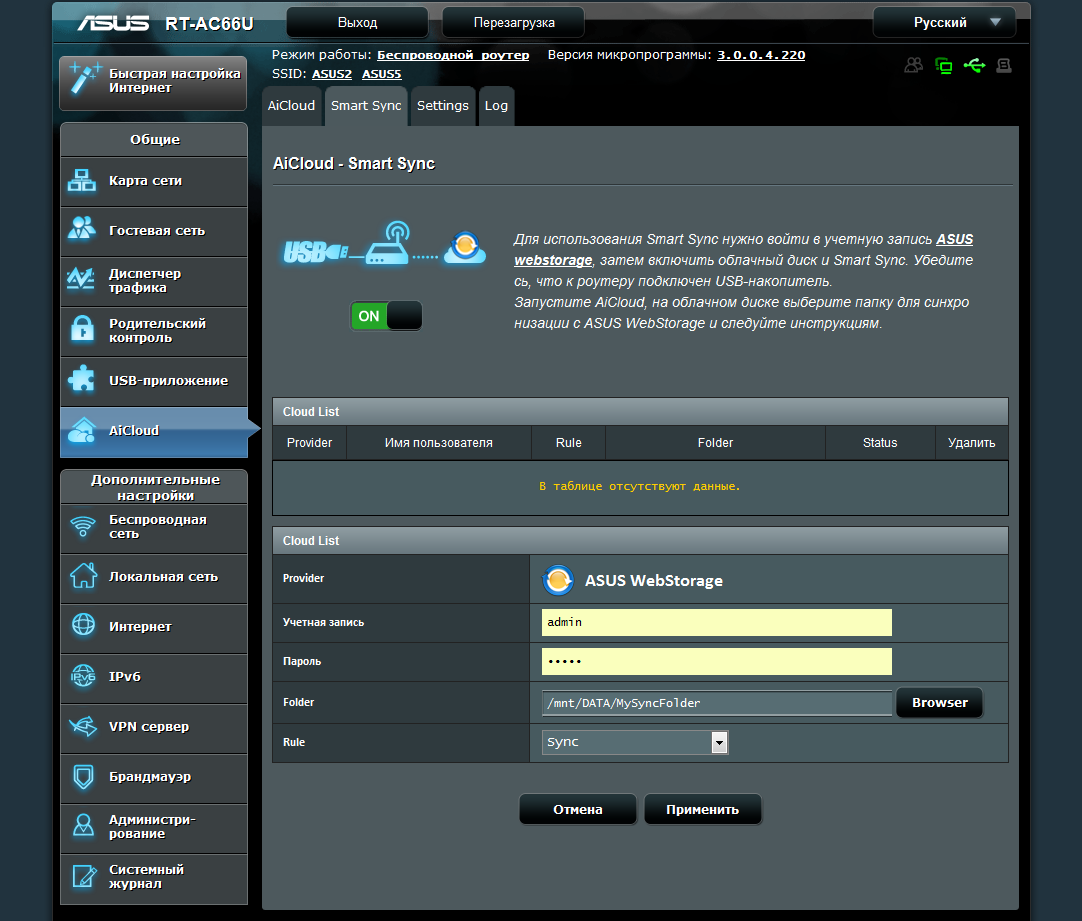The image size is (1082, 921).
Task: Click the wireless signal icon in sidebar
Action: pos(83,526)
